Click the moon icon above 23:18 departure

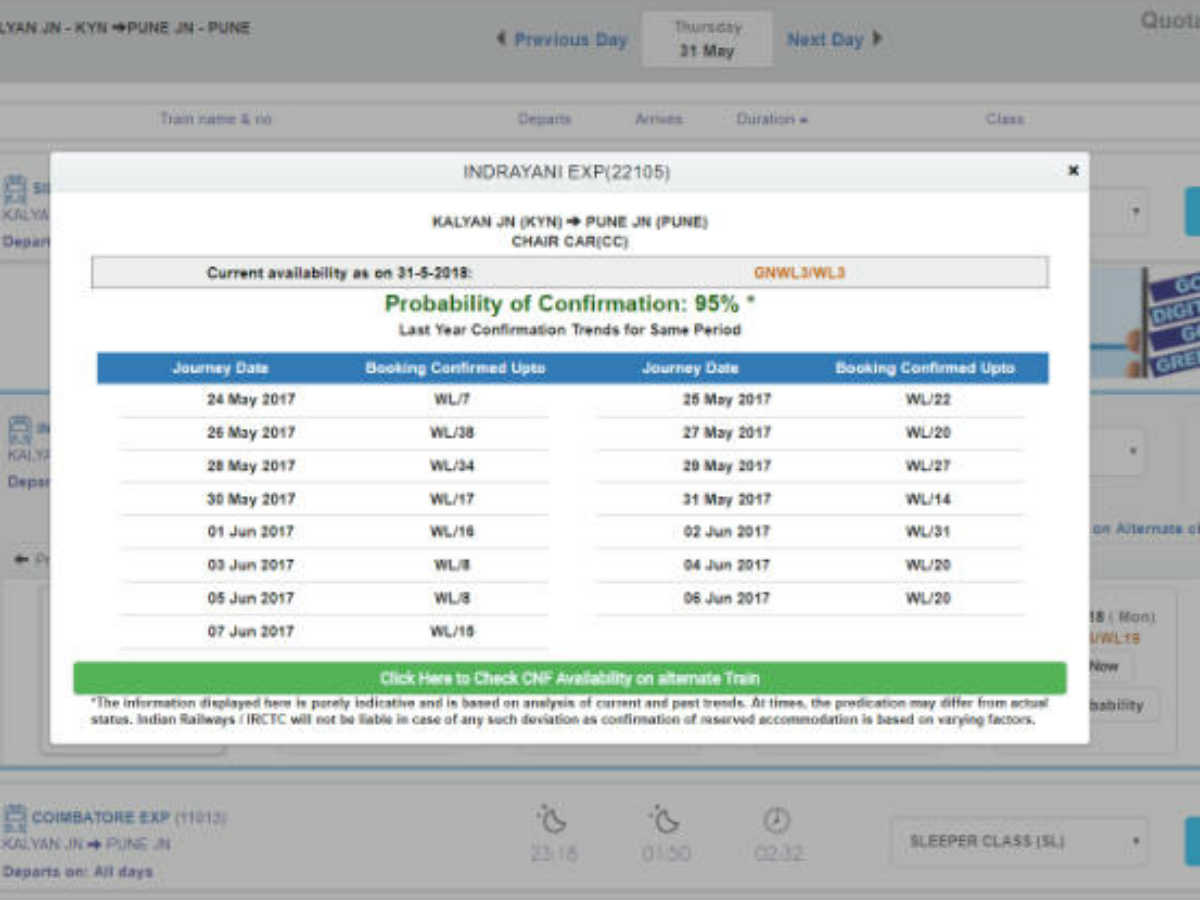point(551,820)
